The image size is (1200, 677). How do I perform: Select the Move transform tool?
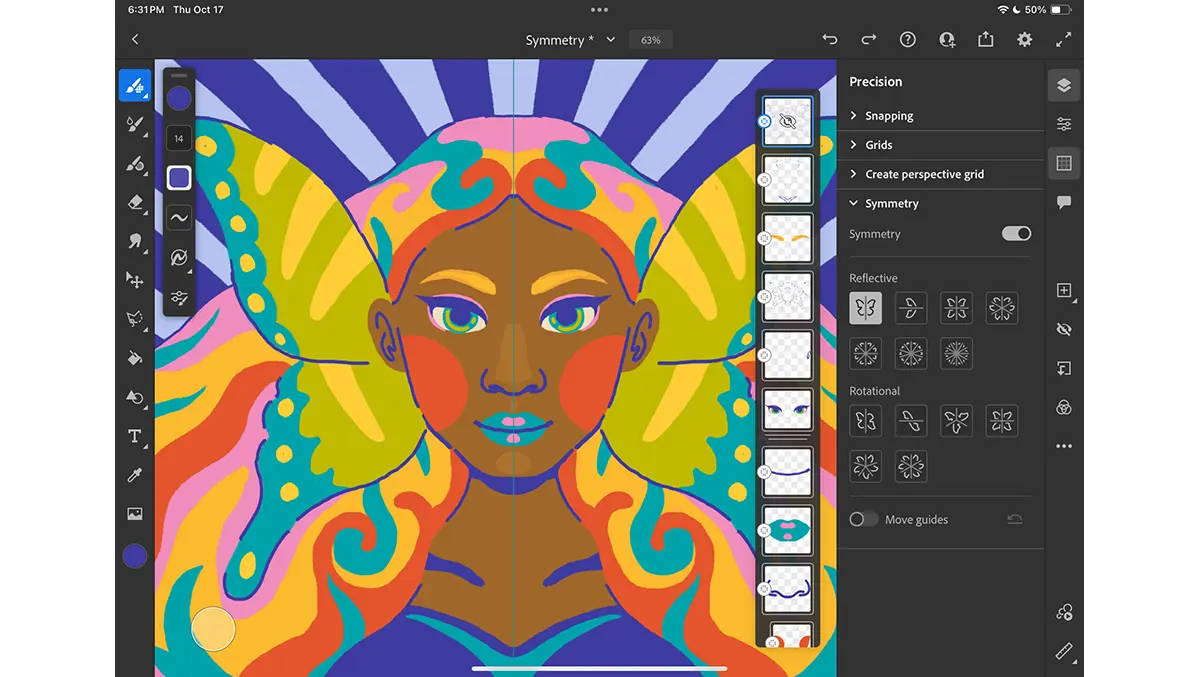tap(135, 280)
